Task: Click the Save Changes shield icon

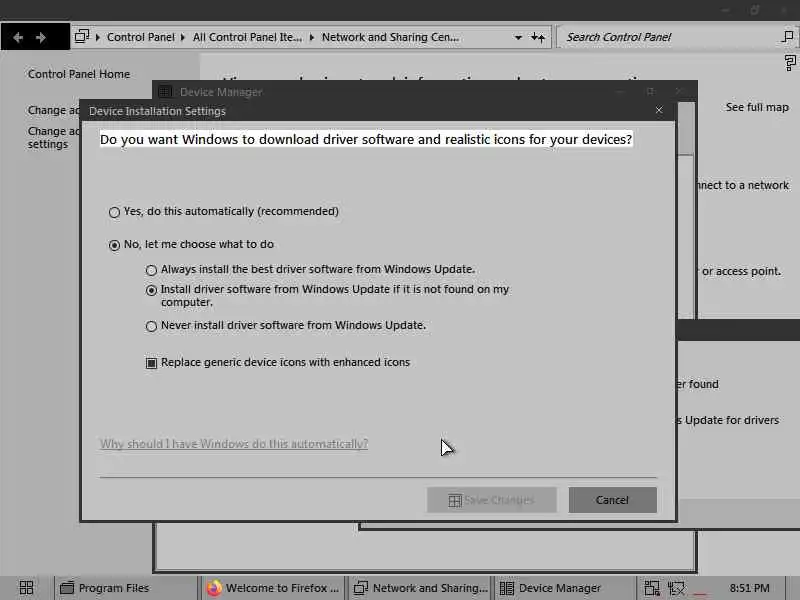Action: [x=455, y=501]
